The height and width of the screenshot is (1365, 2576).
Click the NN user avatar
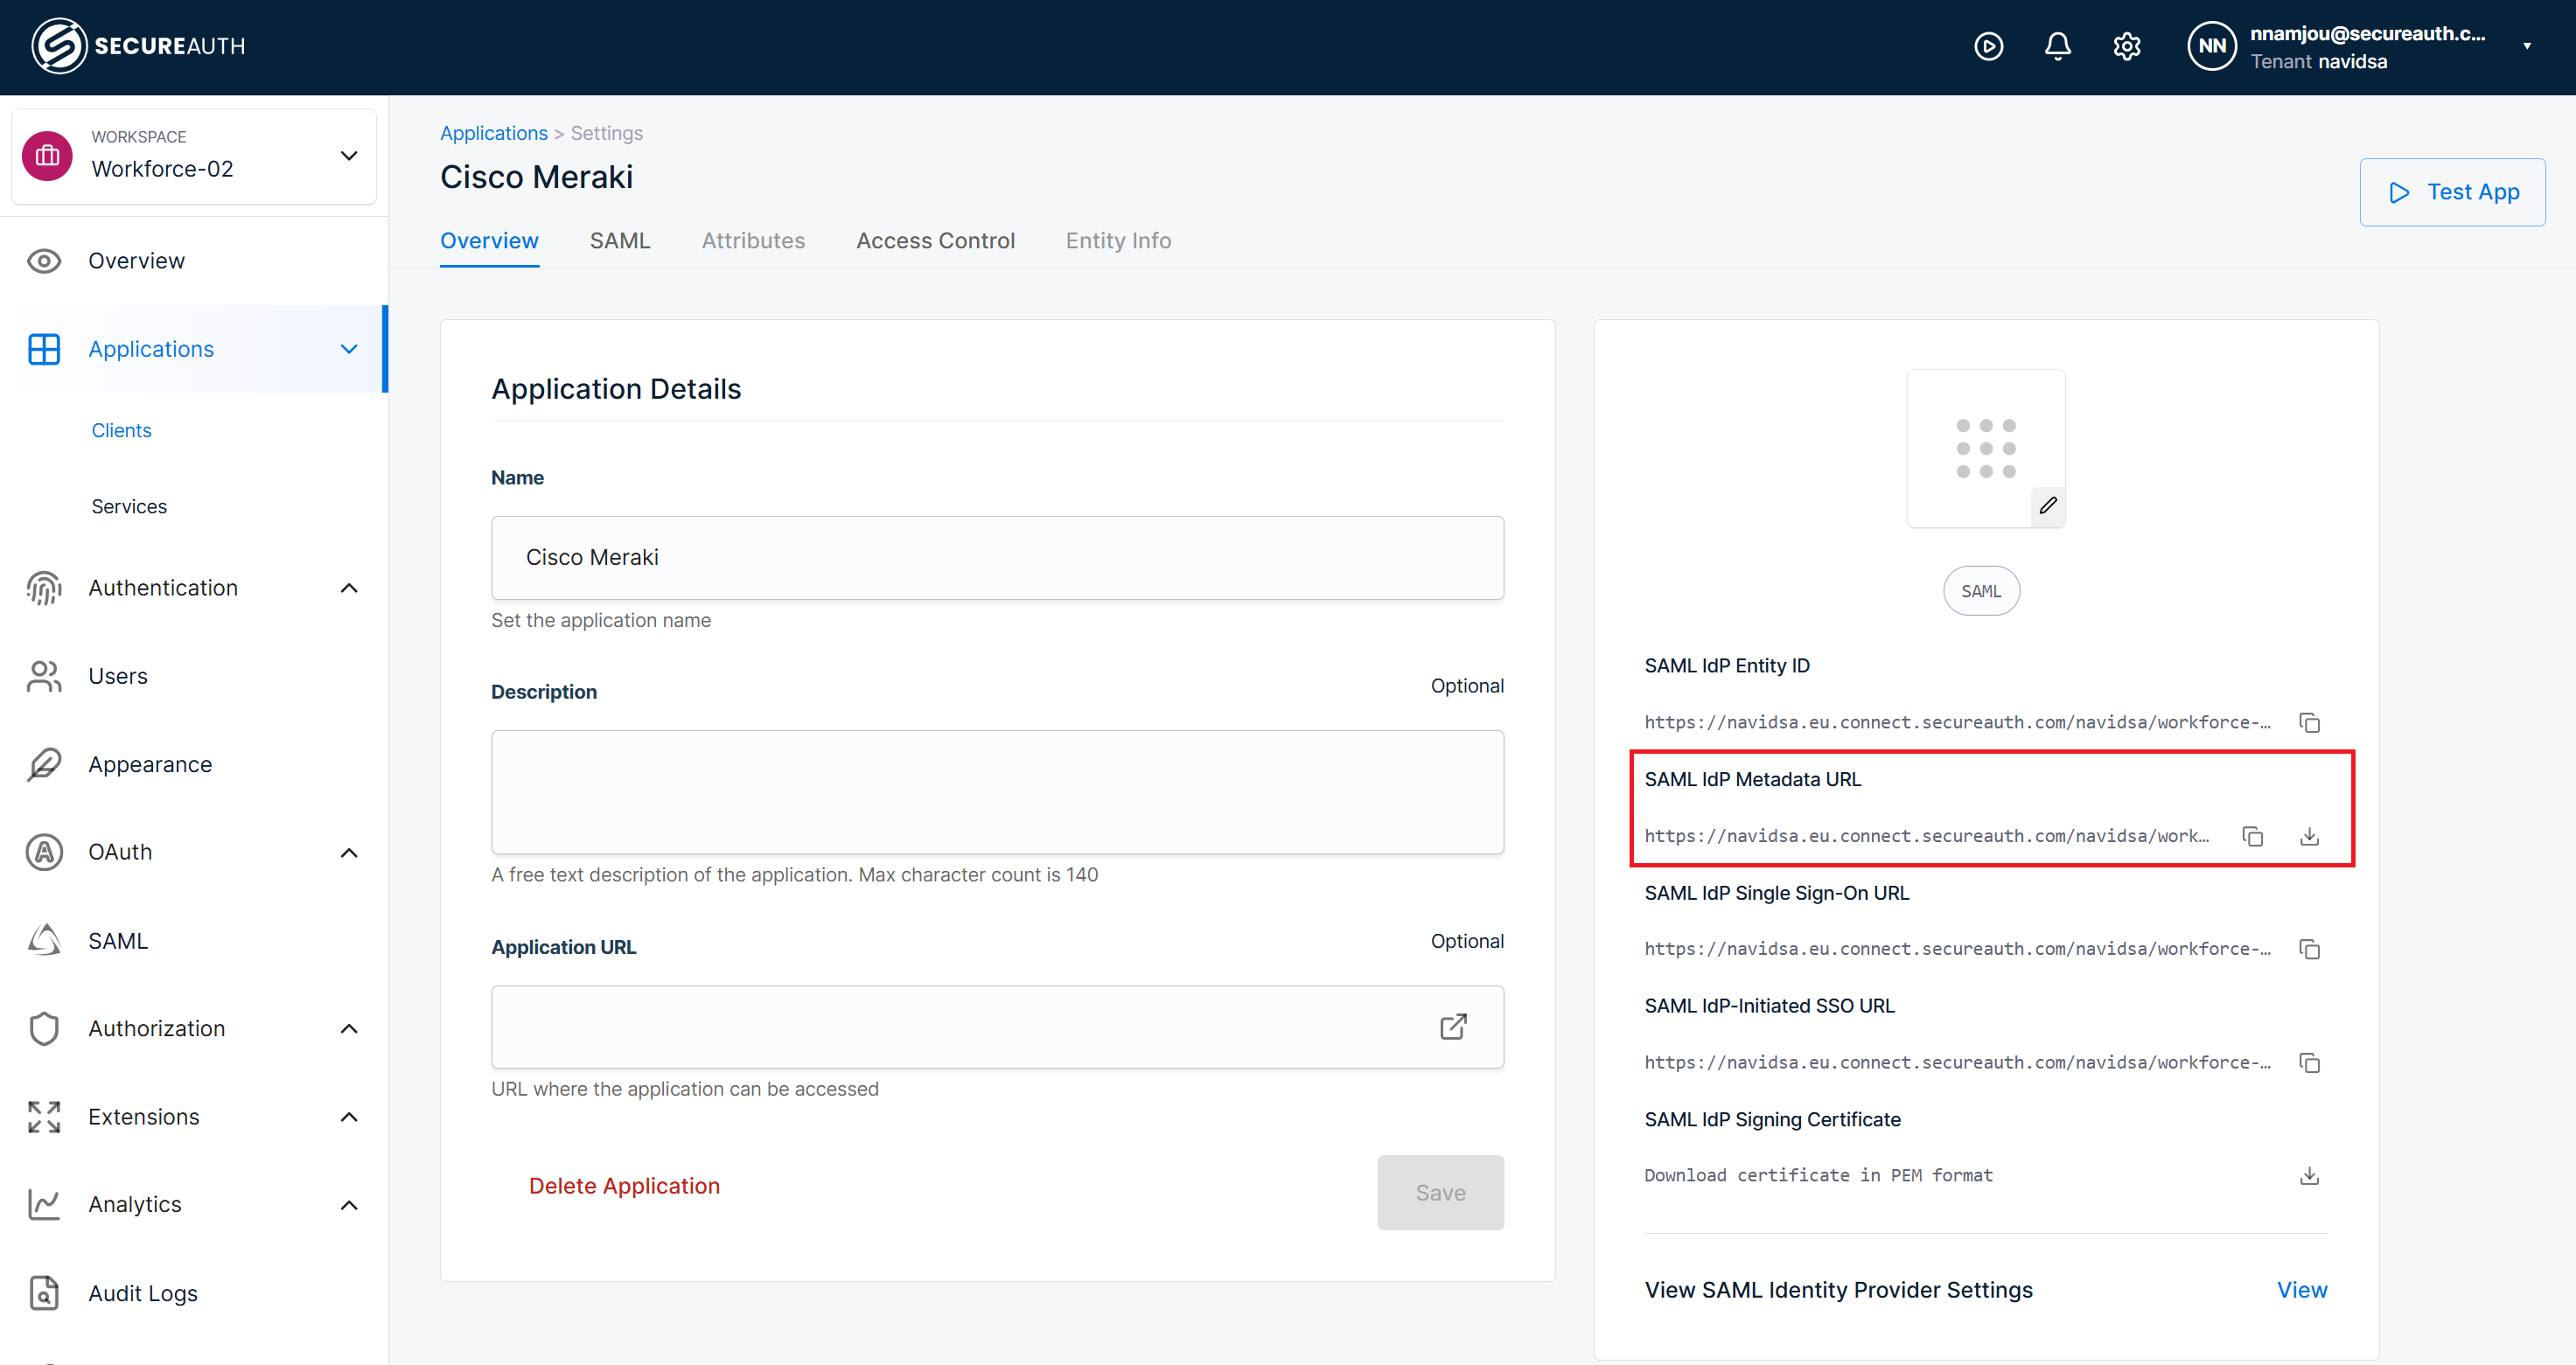[2211, 46]
